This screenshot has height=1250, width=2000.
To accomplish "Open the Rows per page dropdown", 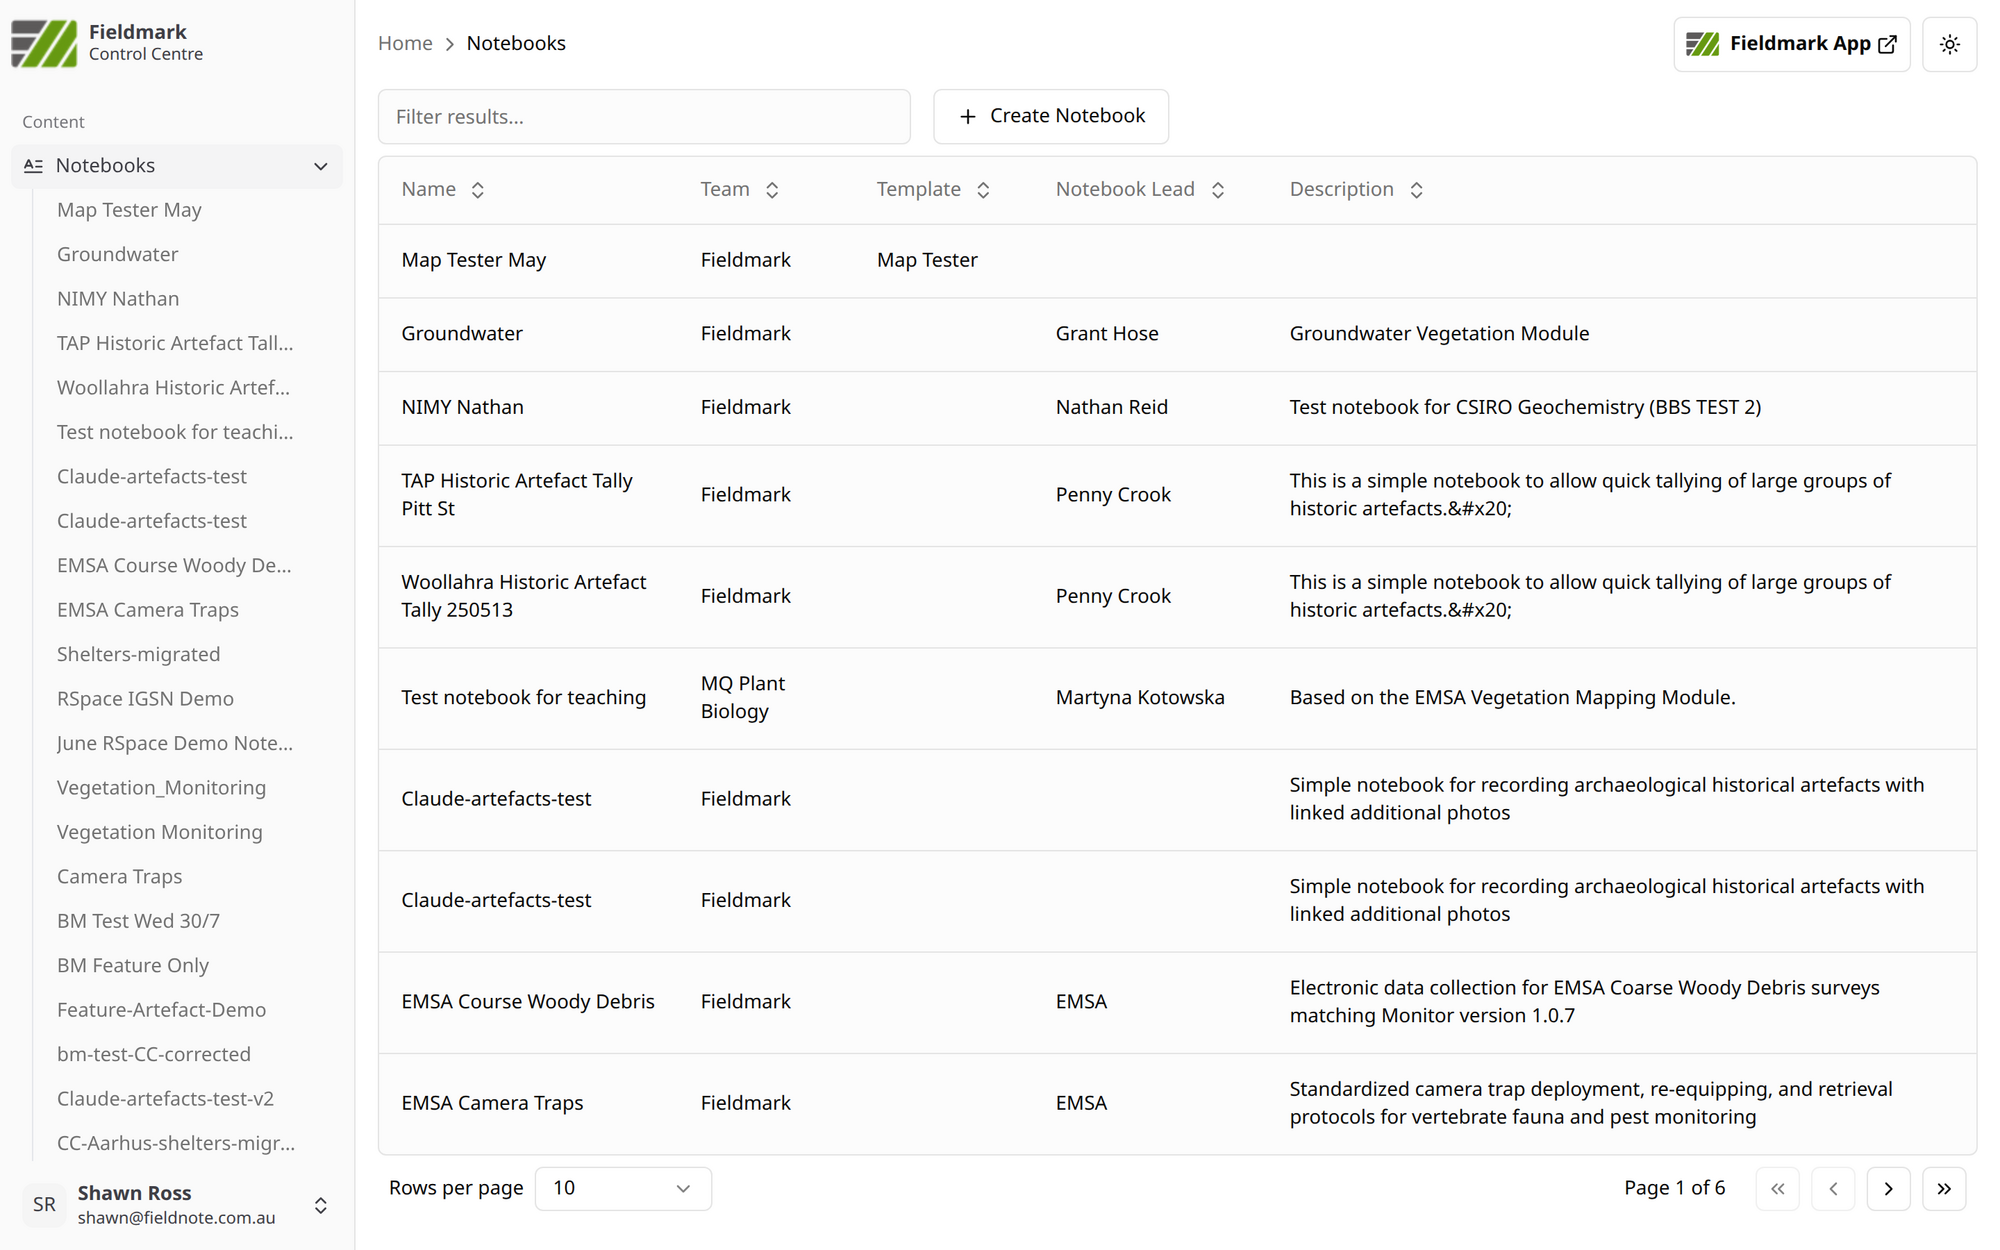I will (622, 1188).
